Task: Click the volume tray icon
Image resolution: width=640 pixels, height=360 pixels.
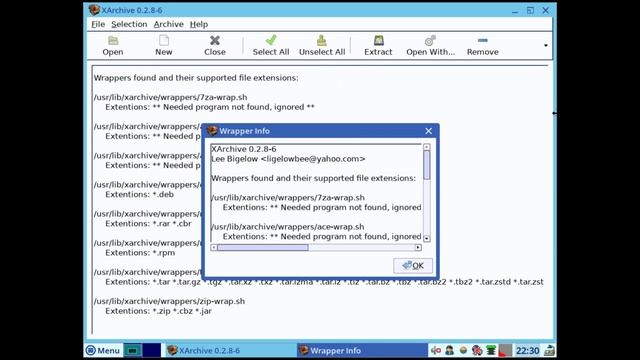Action: [x=436, y=350]
